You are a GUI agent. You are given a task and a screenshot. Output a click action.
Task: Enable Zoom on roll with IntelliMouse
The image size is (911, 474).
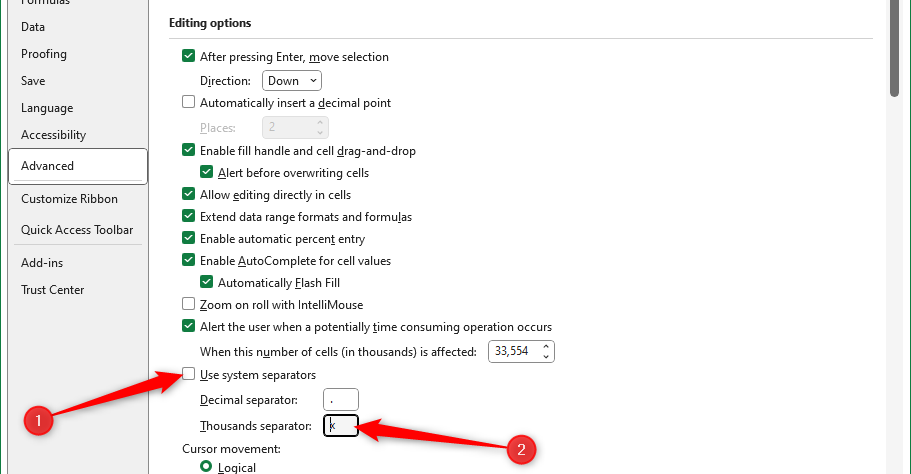(x=188, y=305)
